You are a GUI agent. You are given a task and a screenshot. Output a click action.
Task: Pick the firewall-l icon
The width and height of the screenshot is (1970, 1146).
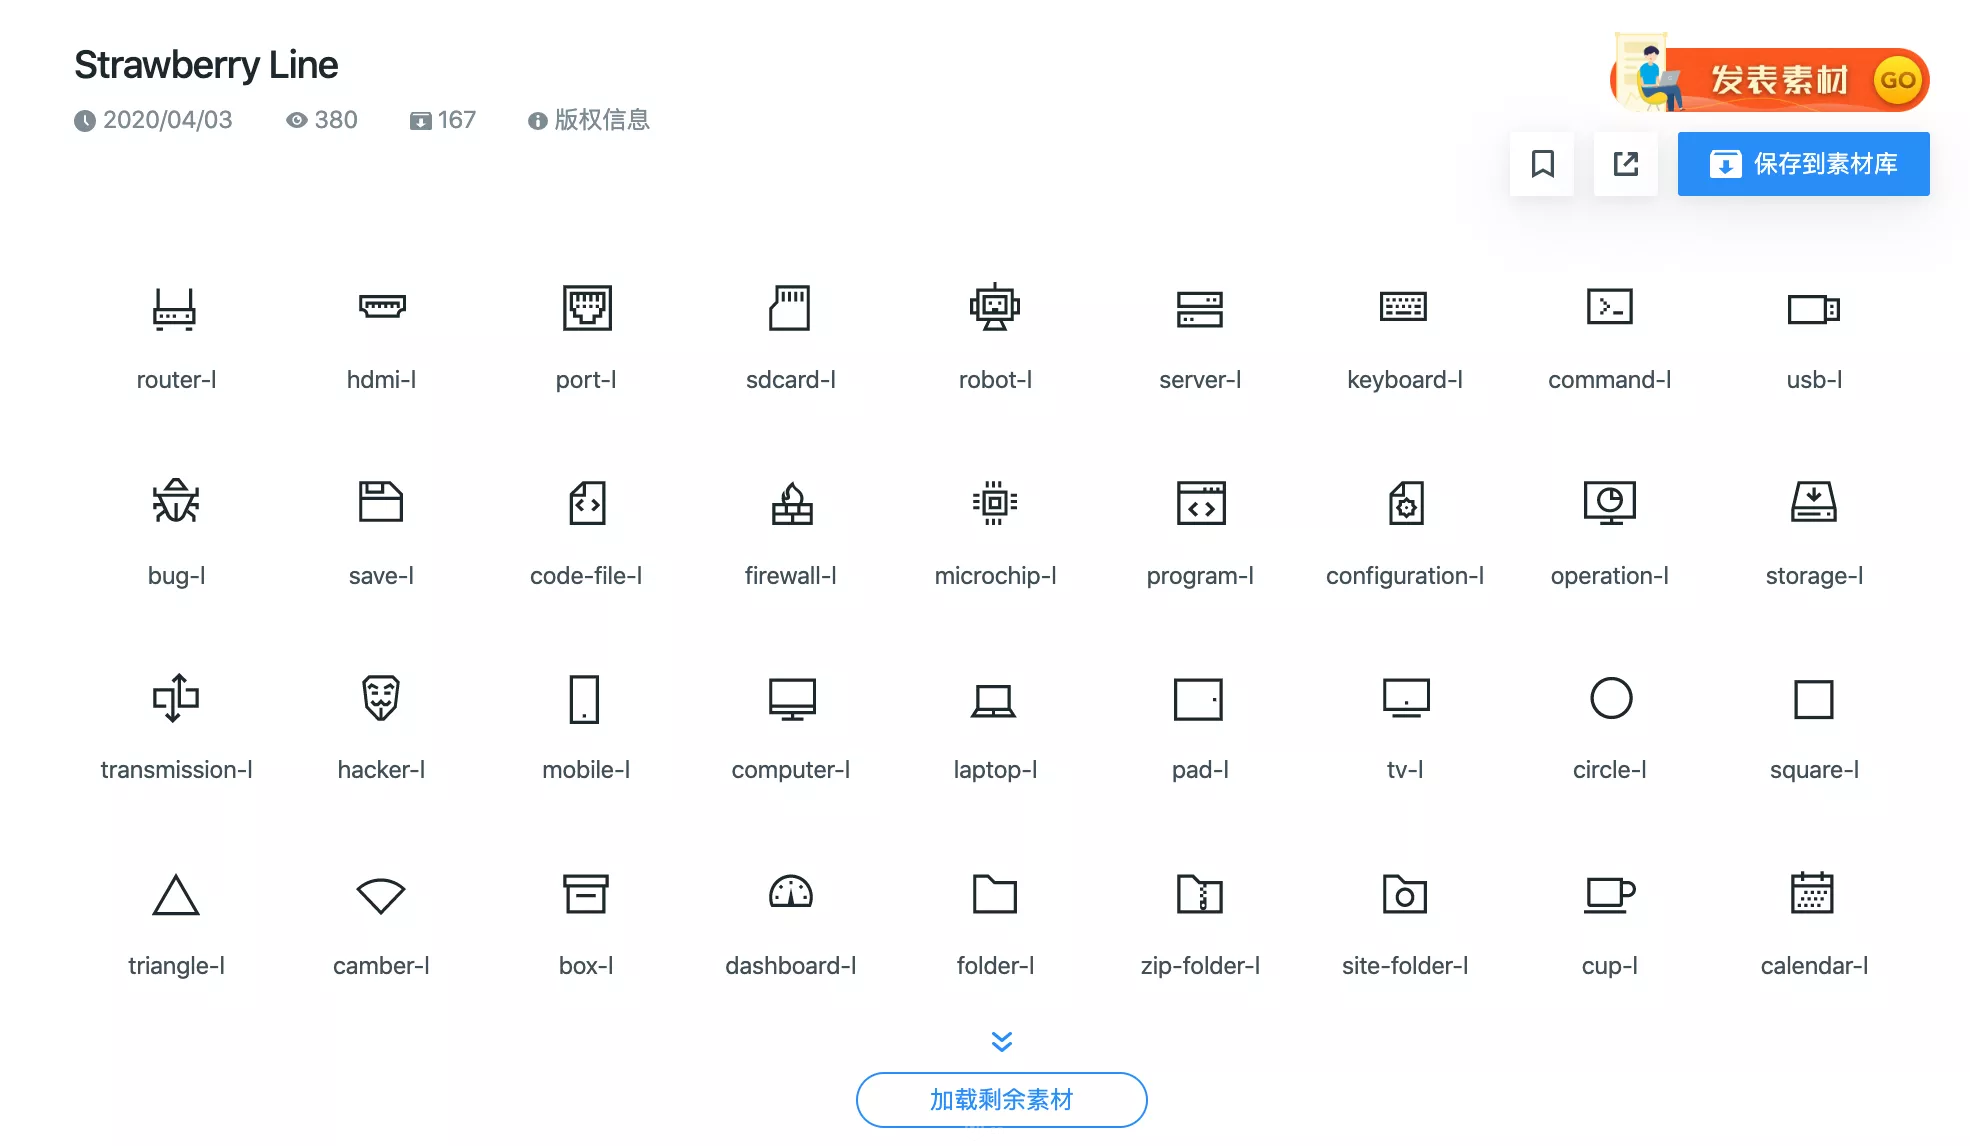pos(791,503)
